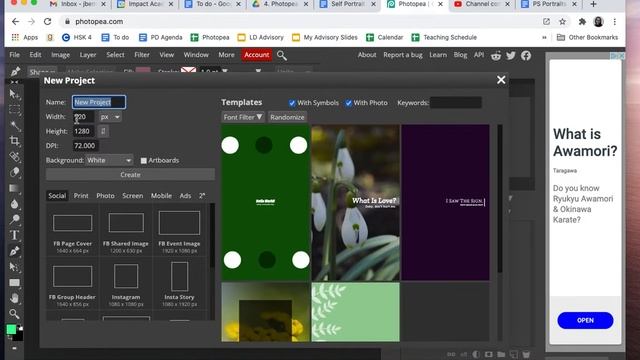Open the Teaching Schedule bookmark
Image resolution: width=640 pixels, height=360 pixels.
(444, 38)
